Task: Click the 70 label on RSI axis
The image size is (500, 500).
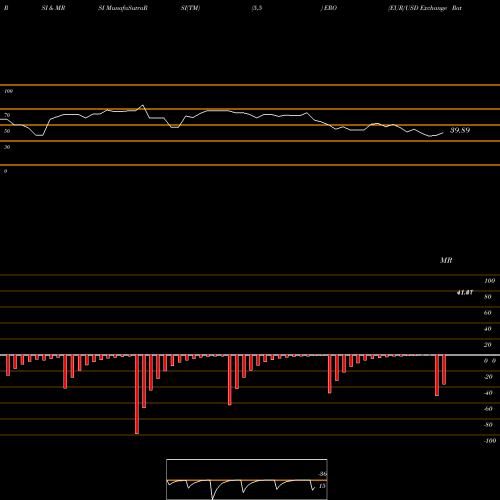Action: coord(7,115)
